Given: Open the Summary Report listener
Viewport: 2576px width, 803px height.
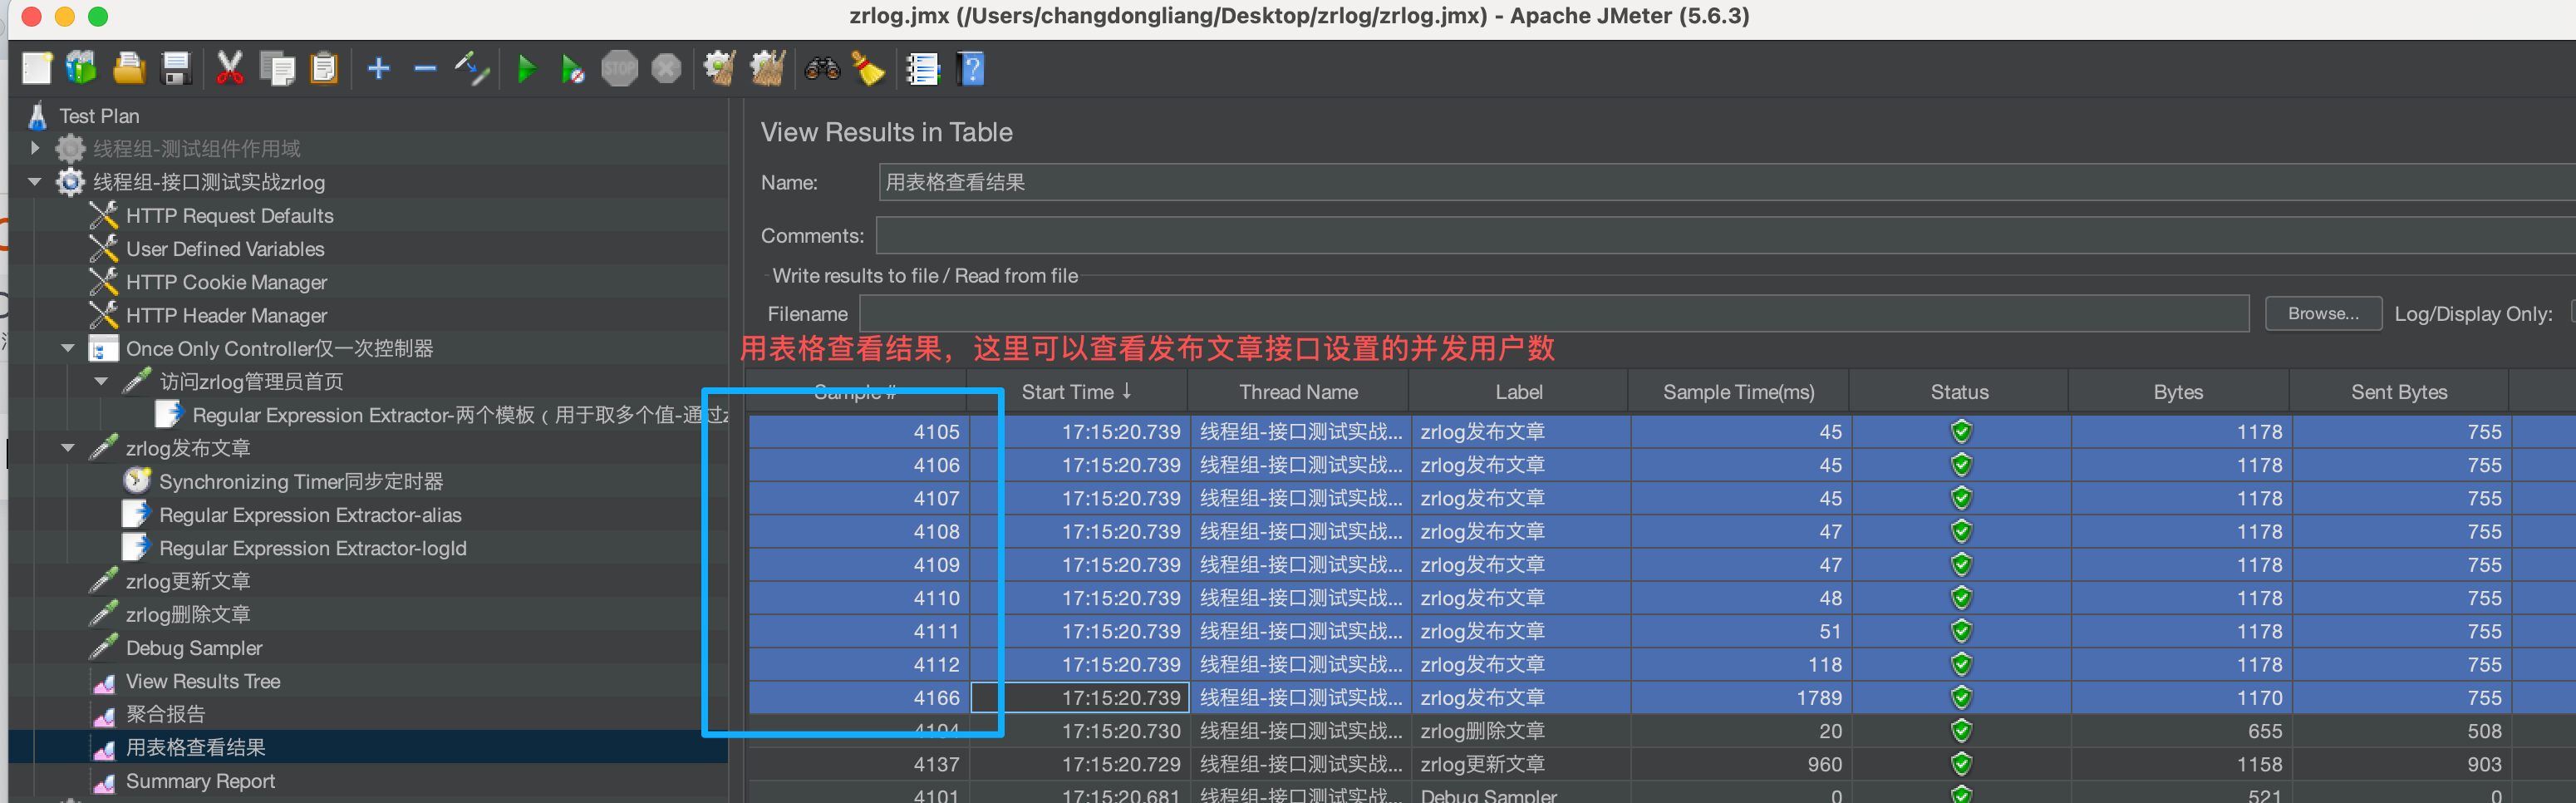Looking at the screenshot, I should pyautogui.click(x=200, y=781).
